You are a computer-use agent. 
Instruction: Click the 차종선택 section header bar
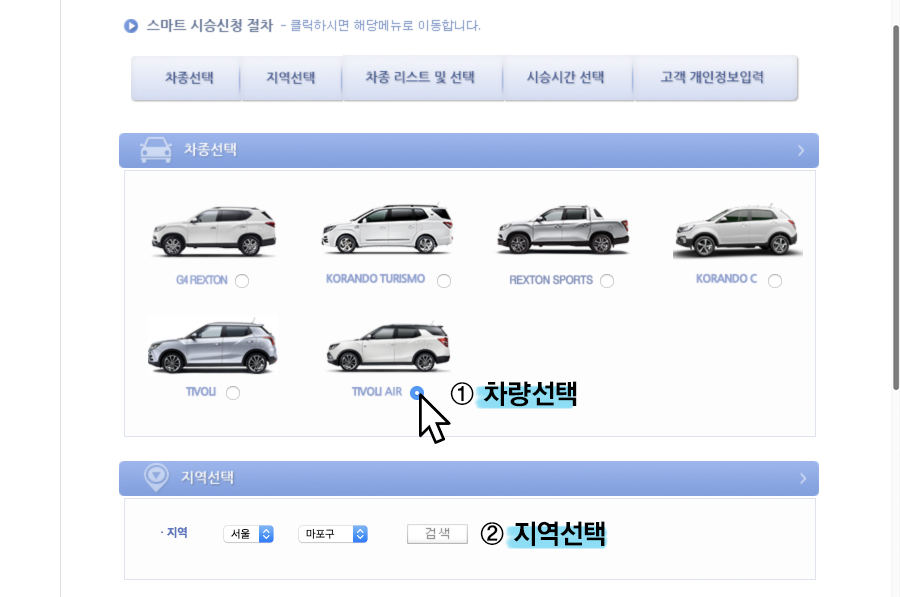coord(469,150)
